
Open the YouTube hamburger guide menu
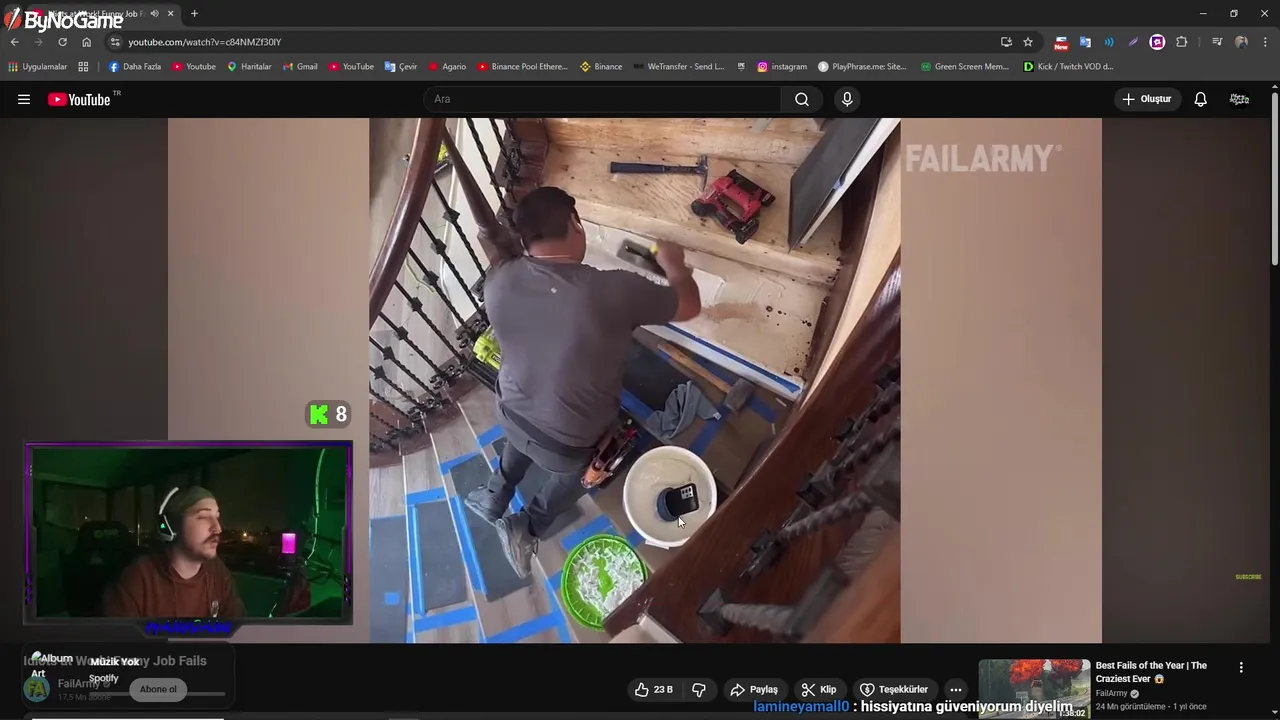(x=24, y=99)
